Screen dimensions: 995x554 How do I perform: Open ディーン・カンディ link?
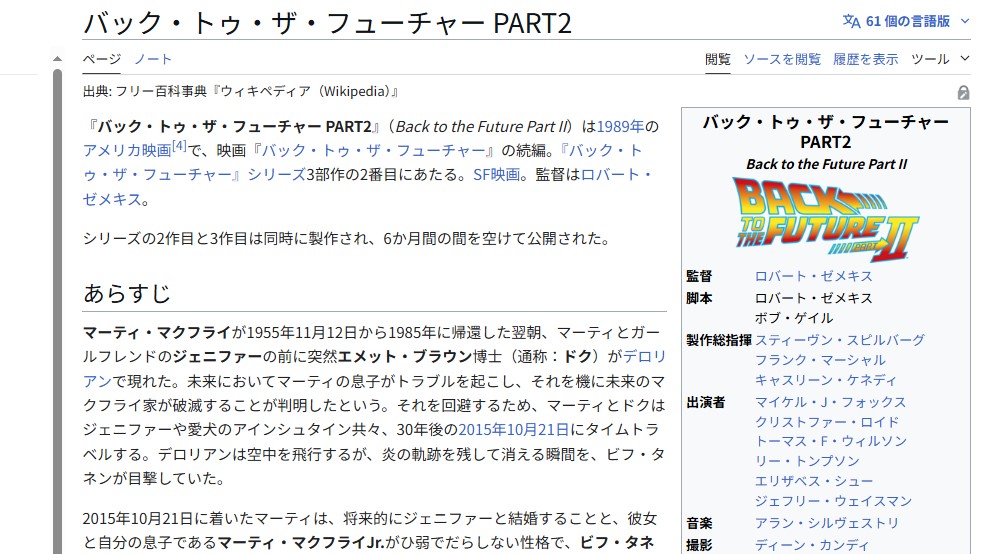click(812, 544)
